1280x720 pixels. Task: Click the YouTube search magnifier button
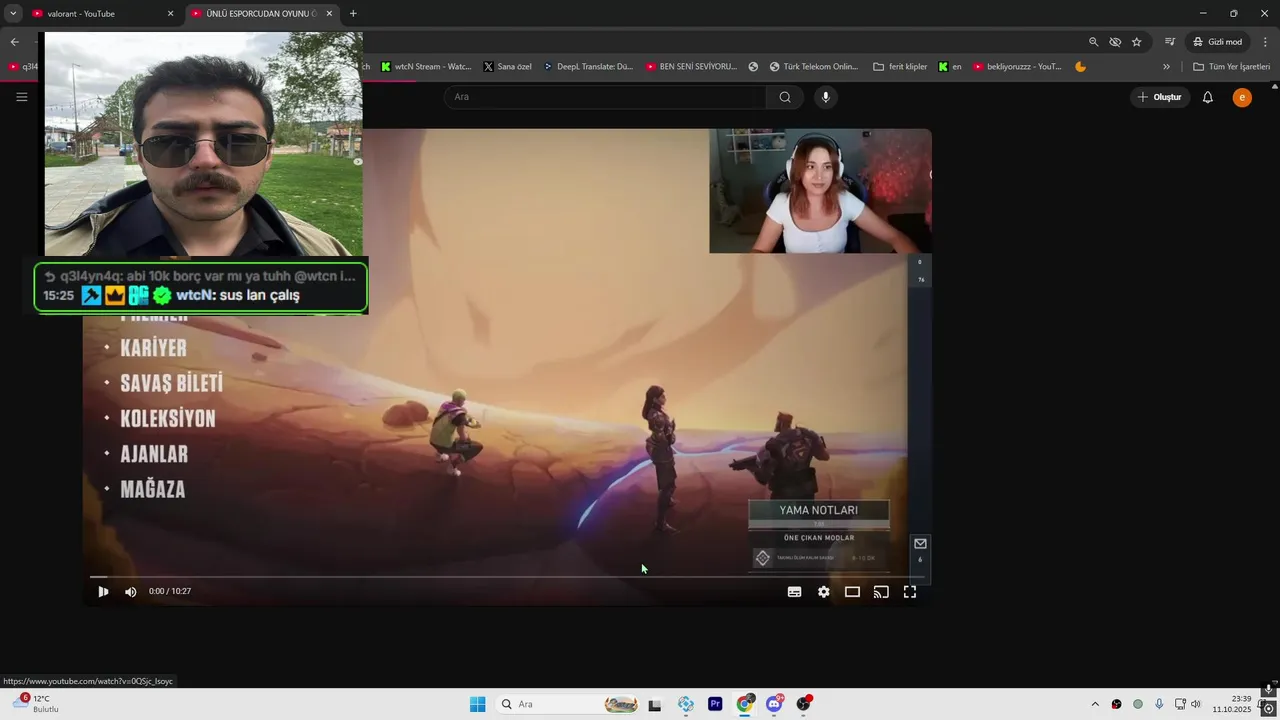click(x=785, y=97)
